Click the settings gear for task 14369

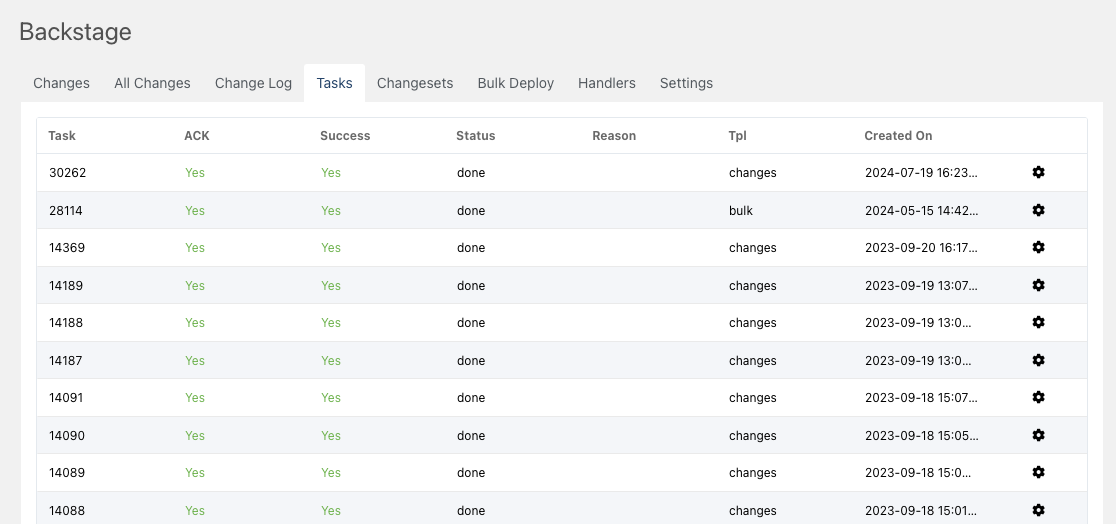(1038, 247)
